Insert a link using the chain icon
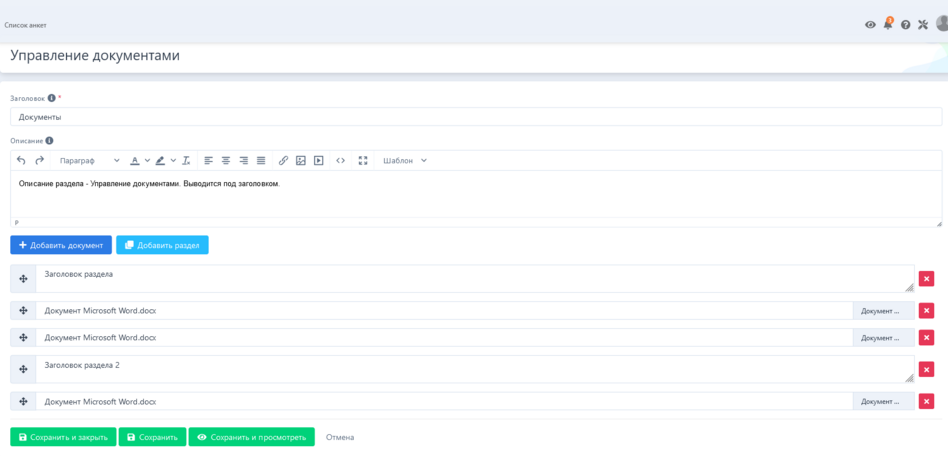The height and width of the screenshot is (456, 948). [x=283, y=161]
